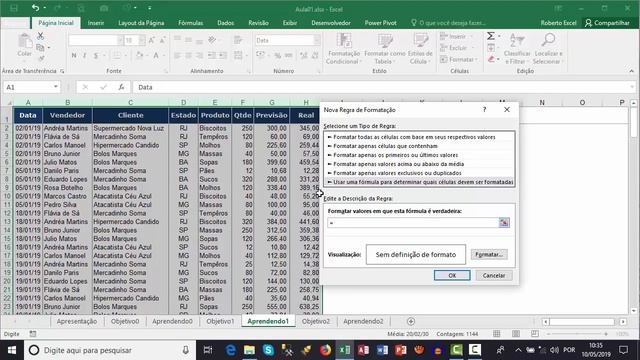Viewport: 640px width, 360px height.
Task: Open Firefox from taskbar
Action: [325, 350]
